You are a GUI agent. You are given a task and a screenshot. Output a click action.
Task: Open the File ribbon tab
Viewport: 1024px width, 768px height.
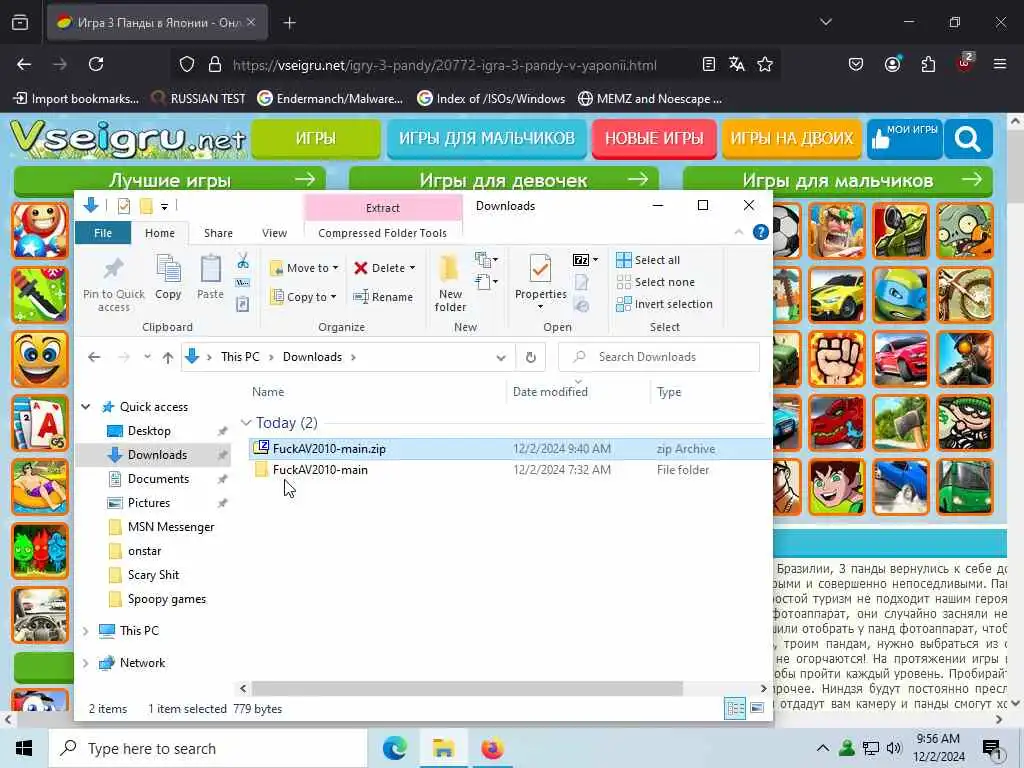tap(103, 233)
